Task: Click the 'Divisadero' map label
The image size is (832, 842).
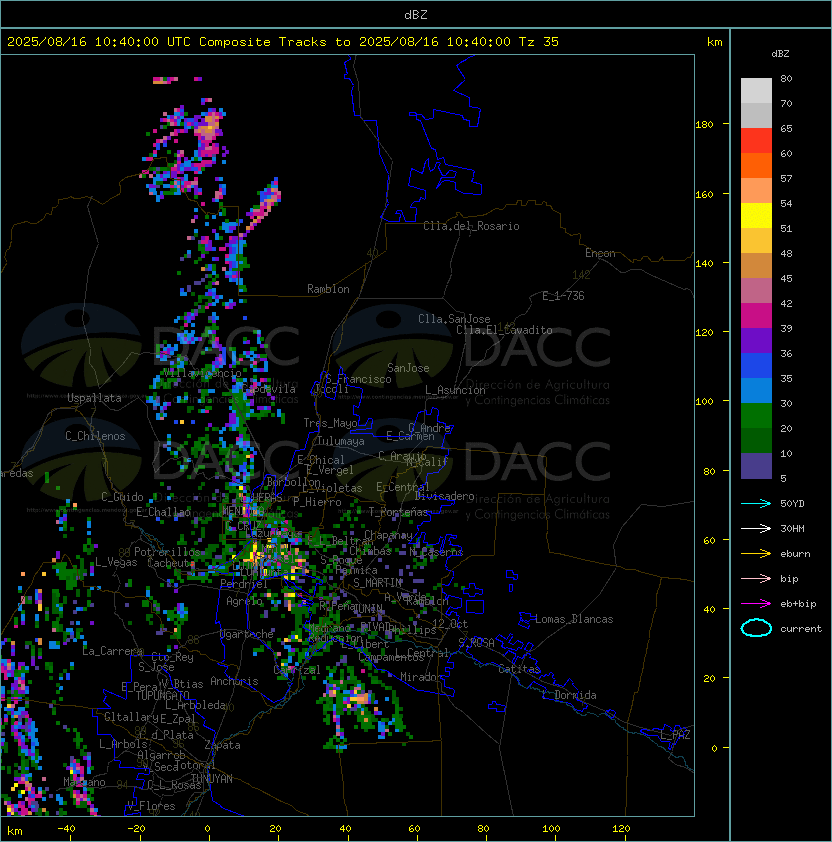Action: (x=444, y=496)
